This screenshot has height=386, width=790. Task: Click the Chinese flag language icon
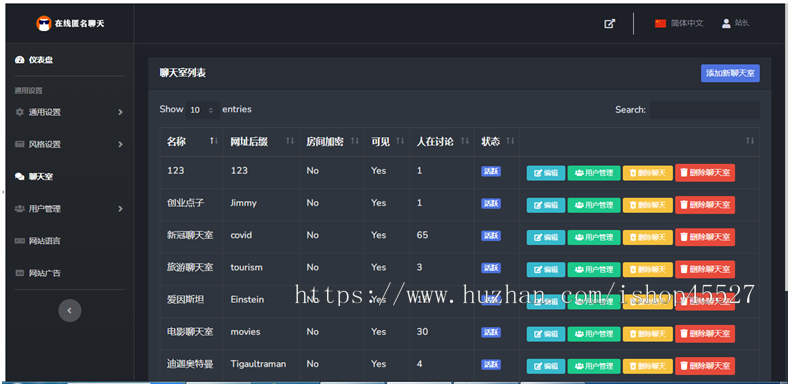tap(661, 23)
